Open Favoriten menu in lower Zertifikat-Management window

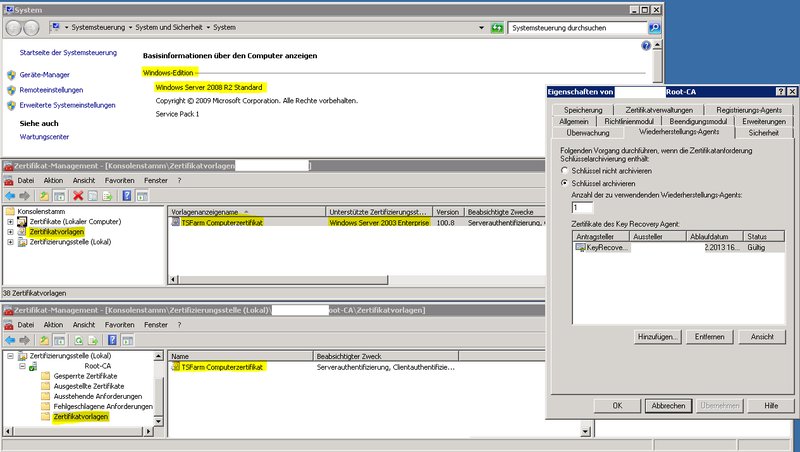[119, 325]
